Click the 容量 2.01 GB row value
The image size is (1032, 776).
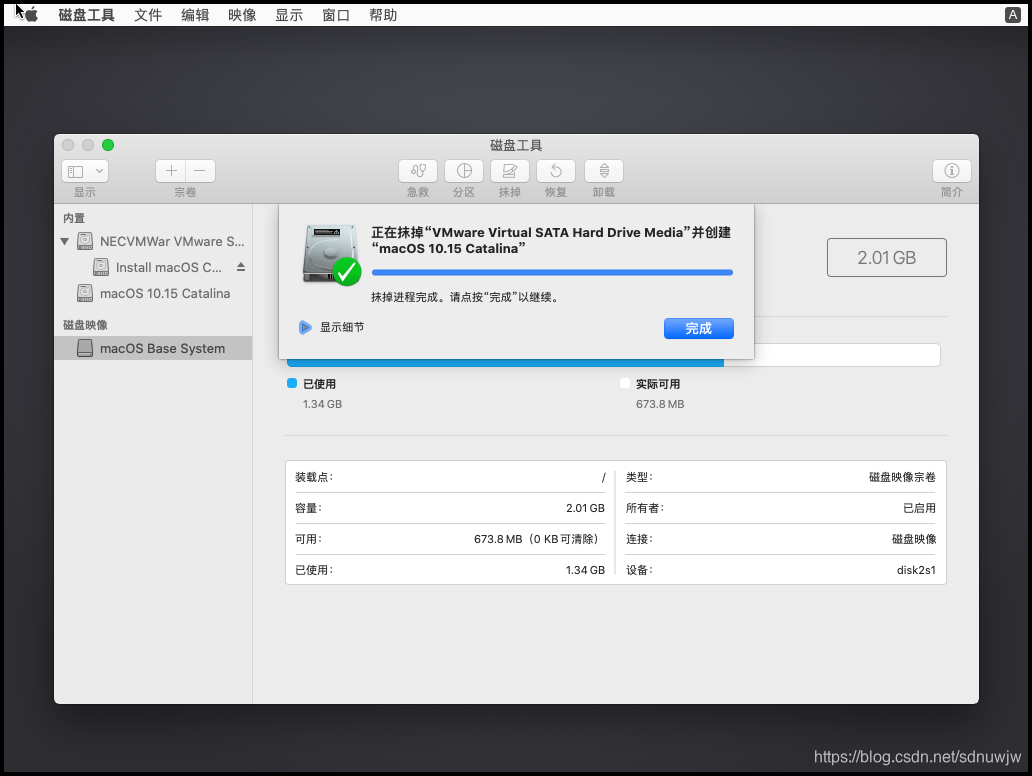pyautogui.click(x=585, y=508)
